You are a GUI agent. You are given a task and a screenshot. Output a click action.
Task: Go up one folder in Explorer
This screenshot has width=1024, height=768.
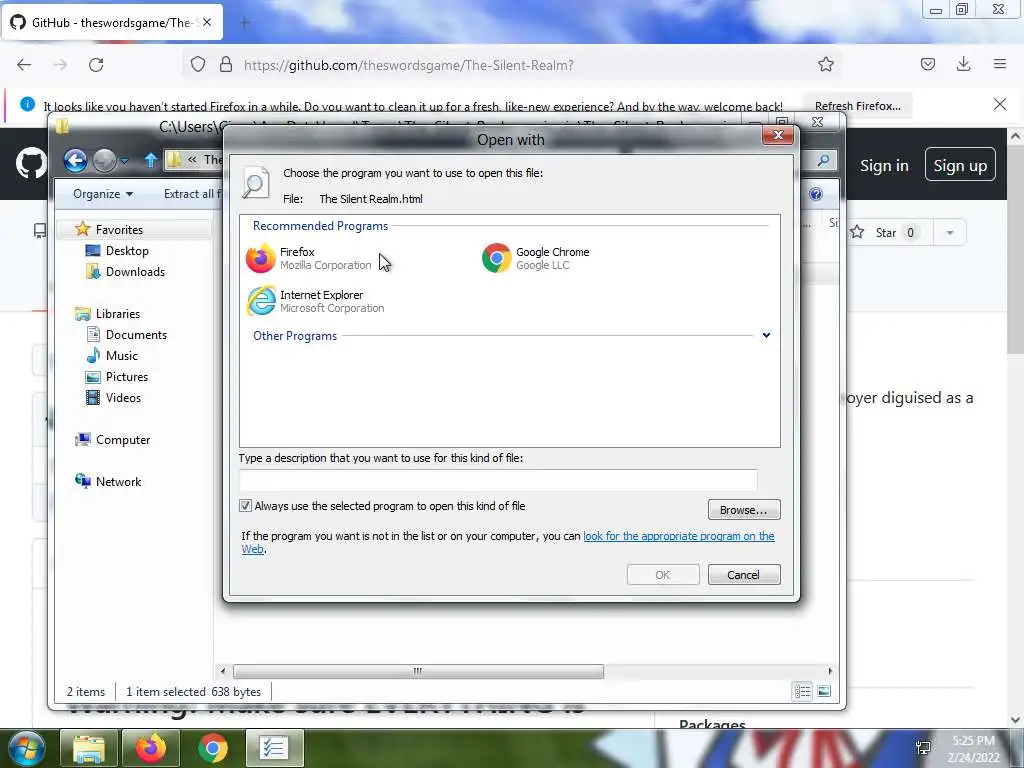(150, 160)
